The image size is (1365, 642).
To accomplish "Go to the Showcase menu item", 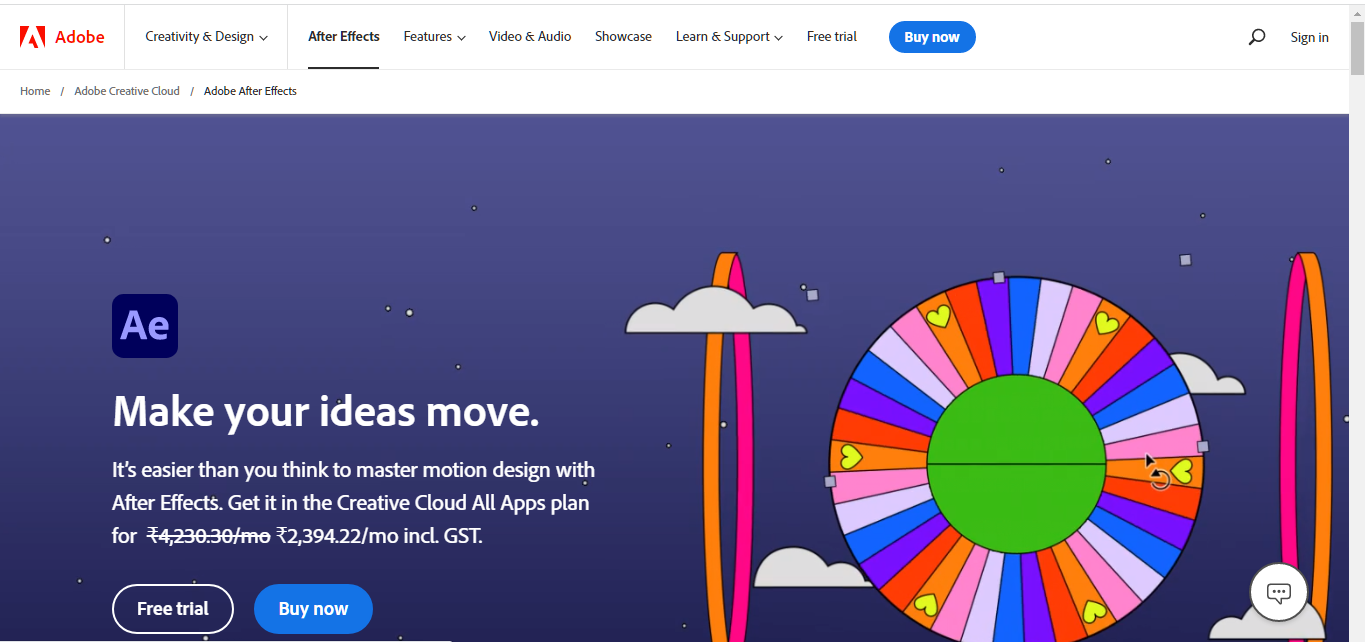I will pyautogui.click(x=623, y=37).
